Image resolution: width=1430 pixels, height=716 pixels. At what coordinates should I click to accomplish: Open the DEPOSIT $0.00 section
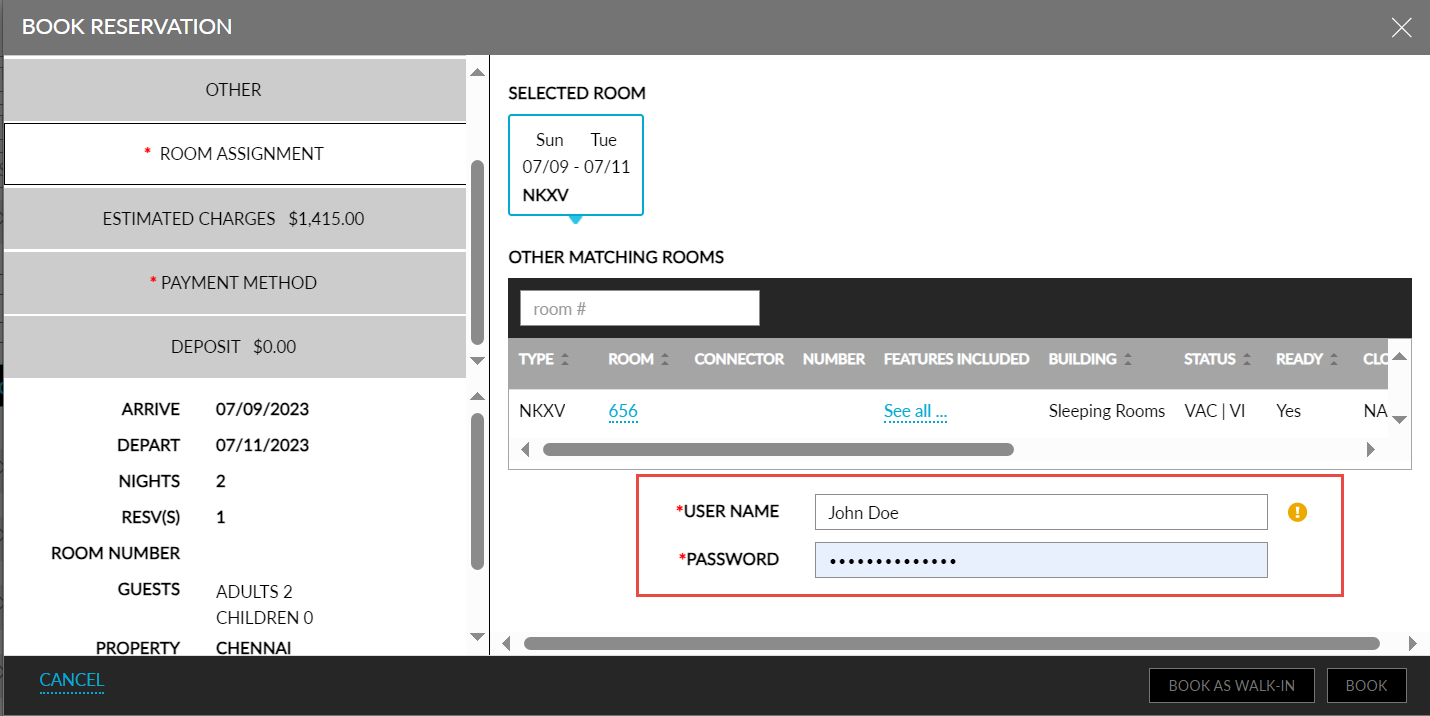click(234, 347)
